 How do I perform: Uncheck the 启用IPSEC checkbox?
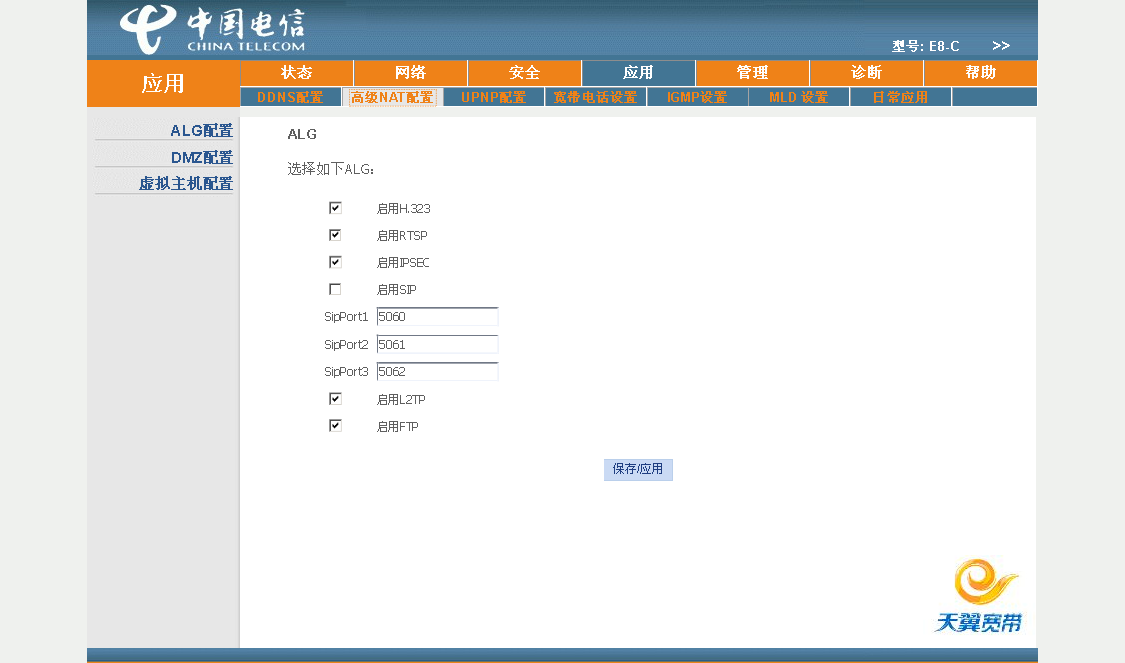click(x=335, y=263)
